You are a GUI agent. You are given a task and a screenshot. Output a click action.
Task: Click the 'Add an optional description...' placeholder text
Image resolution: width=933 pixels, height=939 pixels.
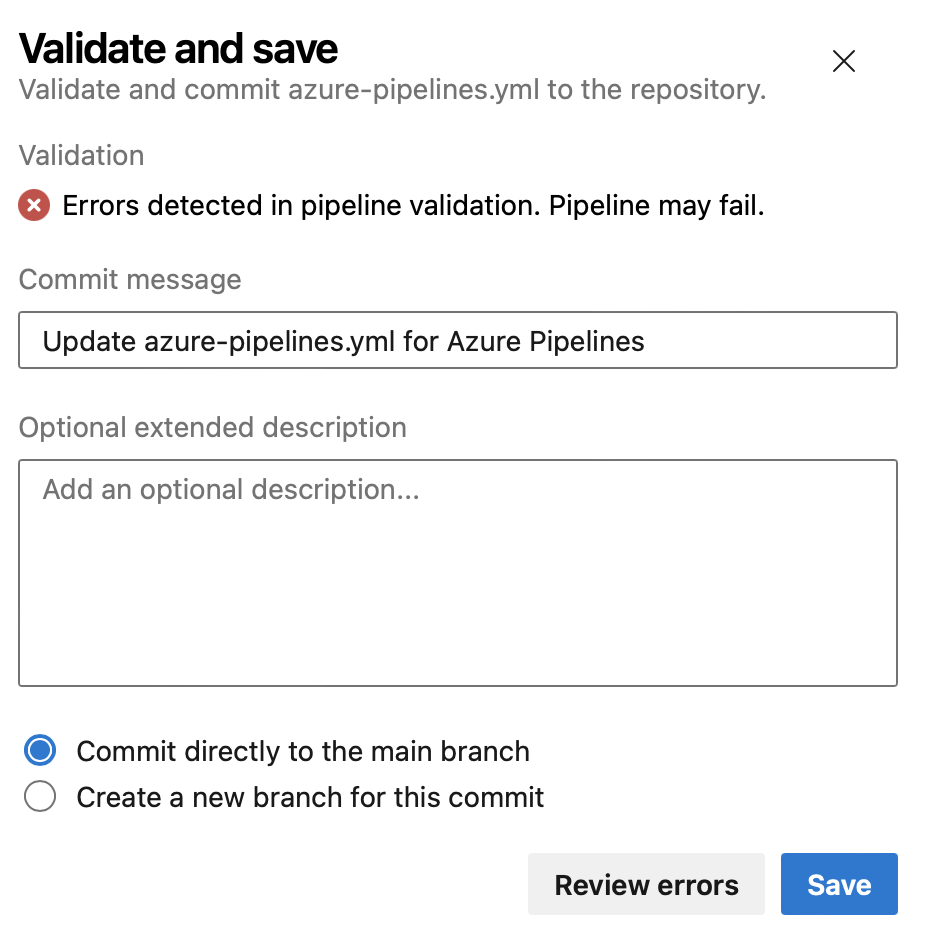[231, 489]
